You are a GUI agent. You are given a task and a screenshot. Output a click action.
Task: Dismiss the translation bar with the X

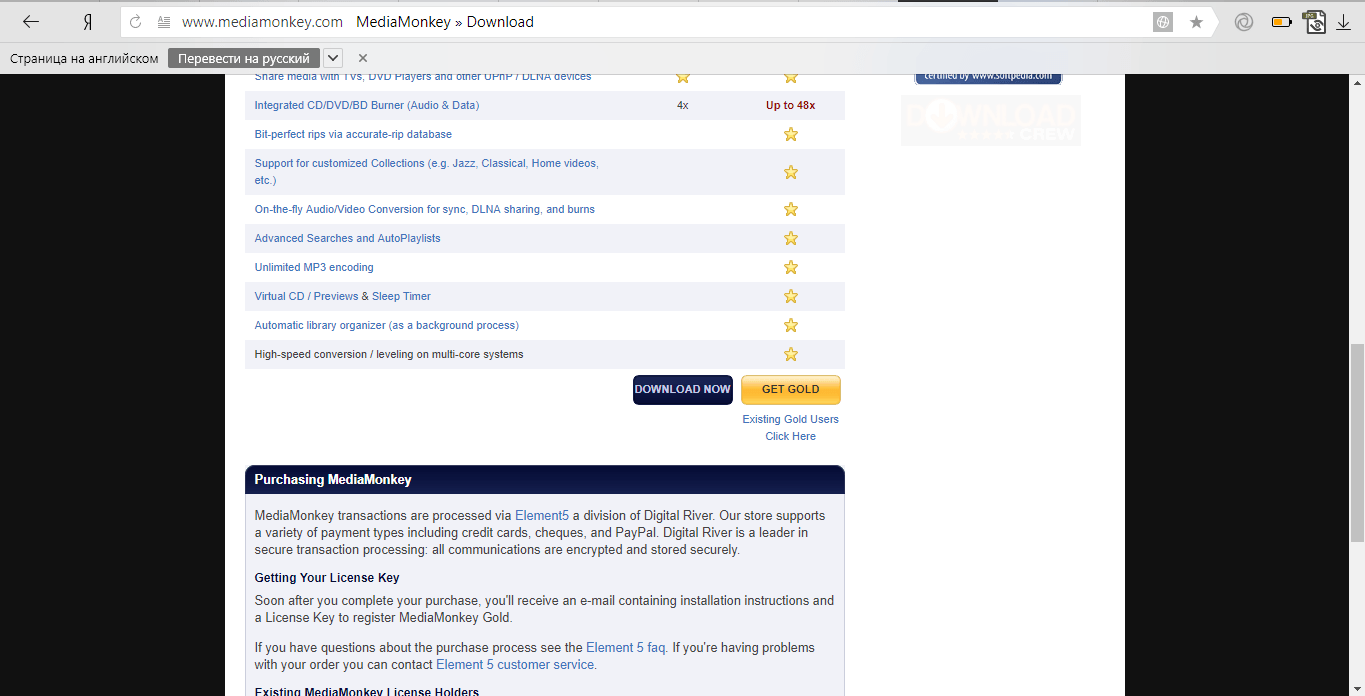(363, 58)
